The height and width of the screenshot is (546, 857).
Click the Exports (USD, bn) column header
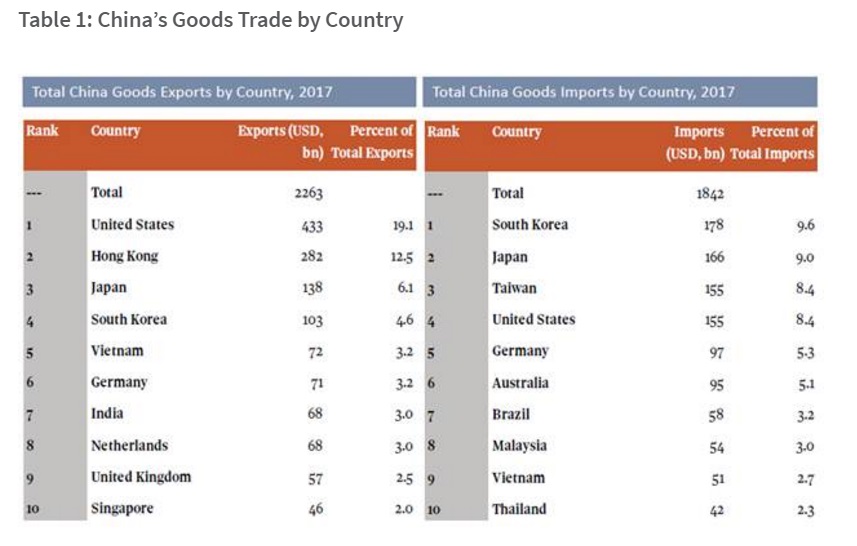click(x=280, y=142)
